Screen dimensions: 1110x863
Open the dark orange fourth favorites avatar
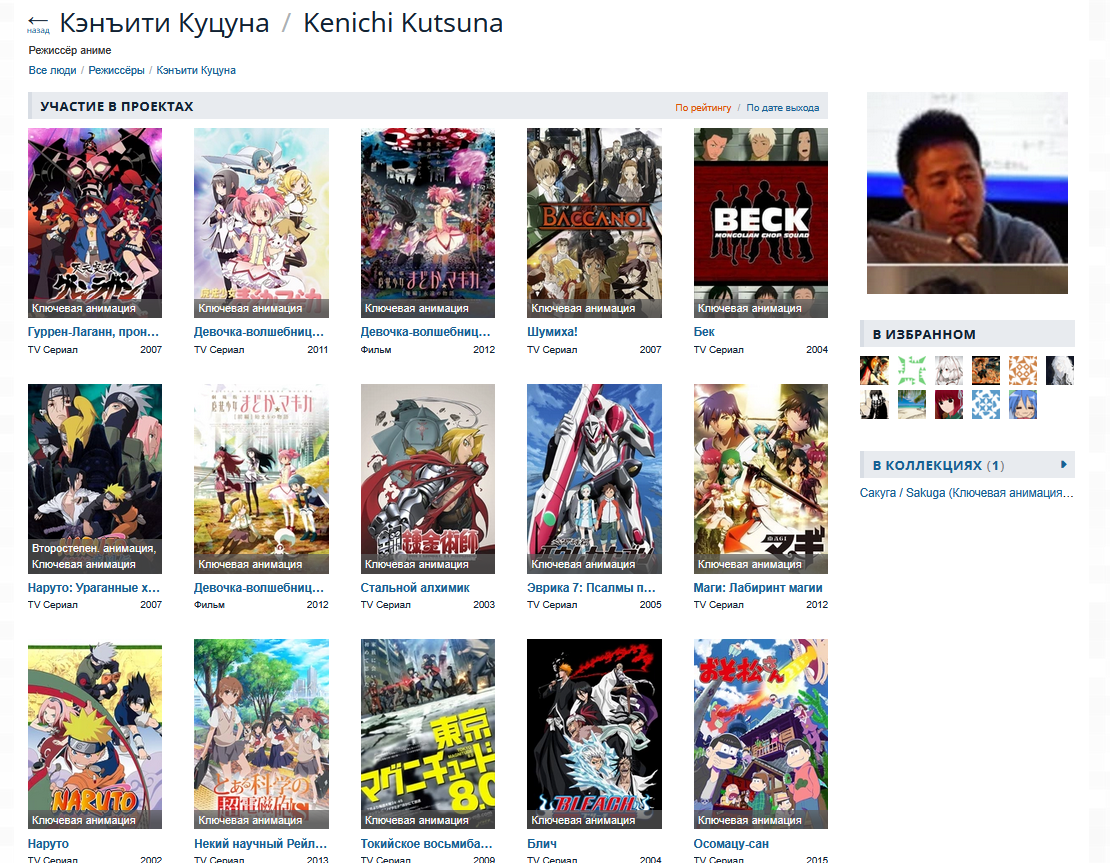point(985,370)
